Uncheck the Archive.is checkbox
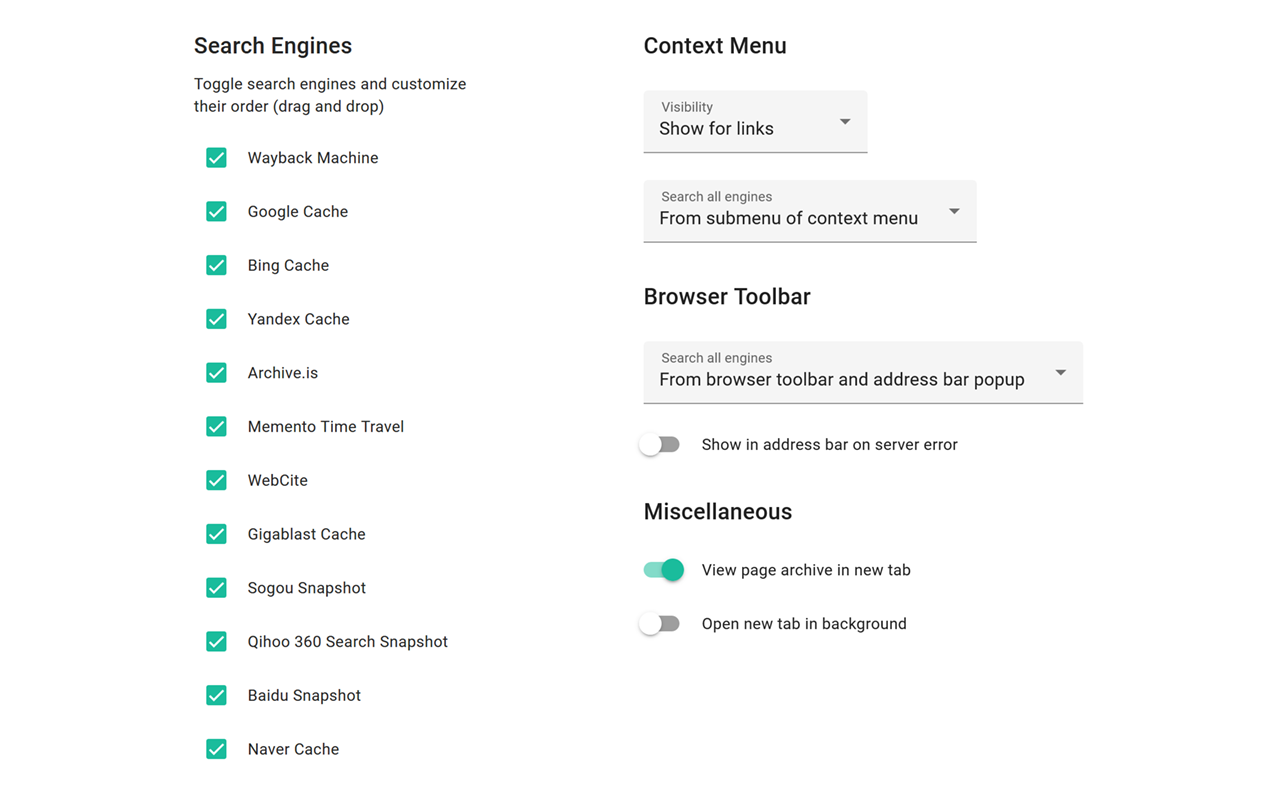 [x=216, y=373]
